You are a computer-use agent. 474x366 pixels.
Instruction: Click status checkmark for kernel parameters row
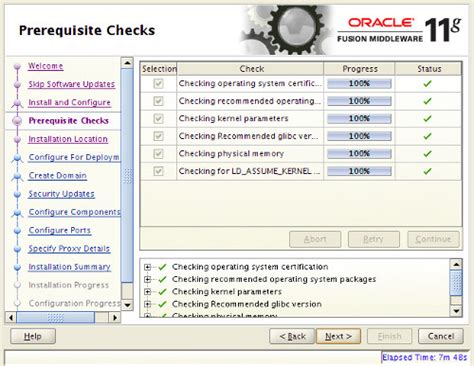pos(427,119)
